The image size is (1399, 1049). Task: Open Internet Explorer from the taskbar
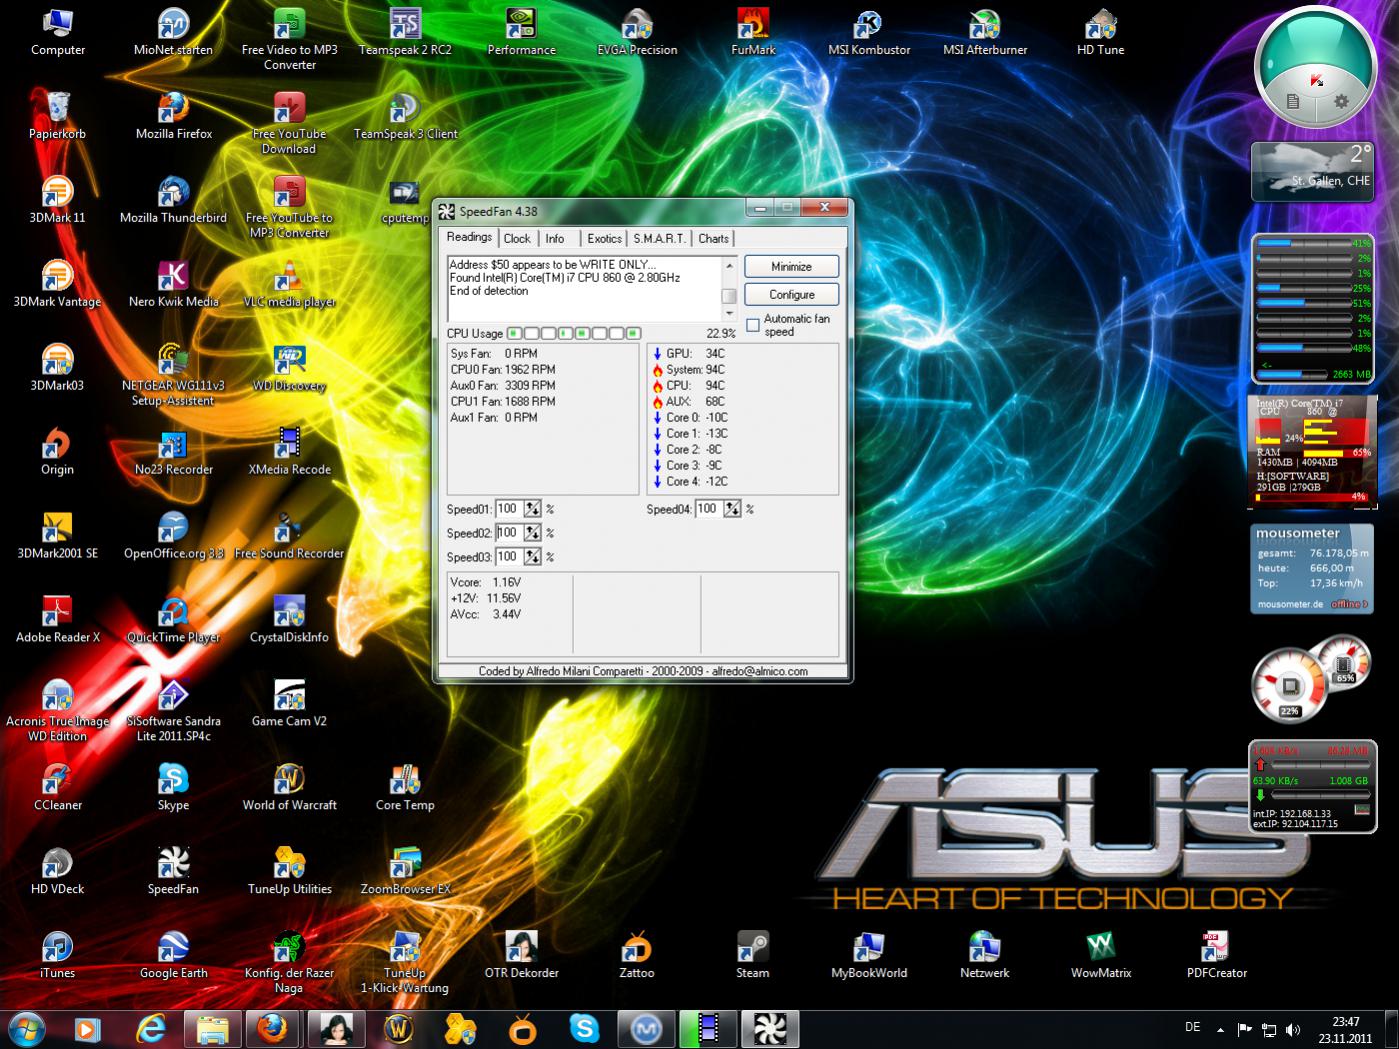click(x=151, y=1028)
